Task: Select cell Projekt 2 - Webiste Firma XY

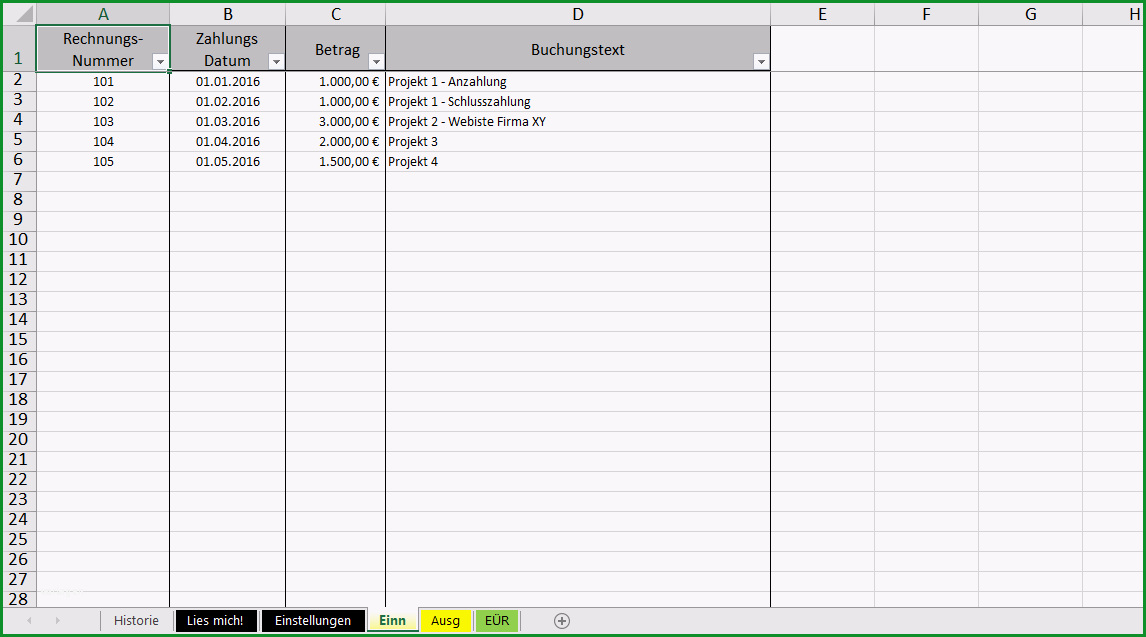Action: click(578, 121)
